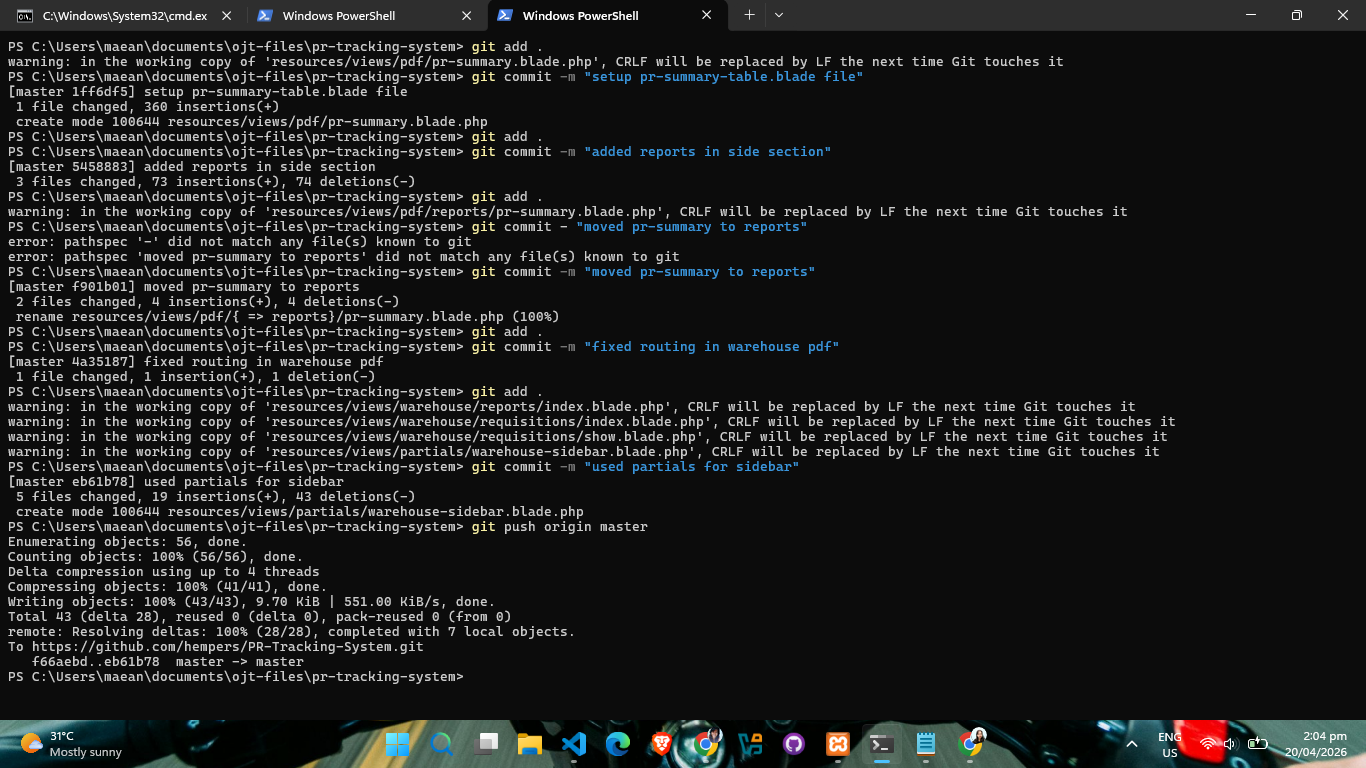The width and height of the screenshot is (1366, 768).
Task: Open Task View from taskbar
Action: coord(486,744)
